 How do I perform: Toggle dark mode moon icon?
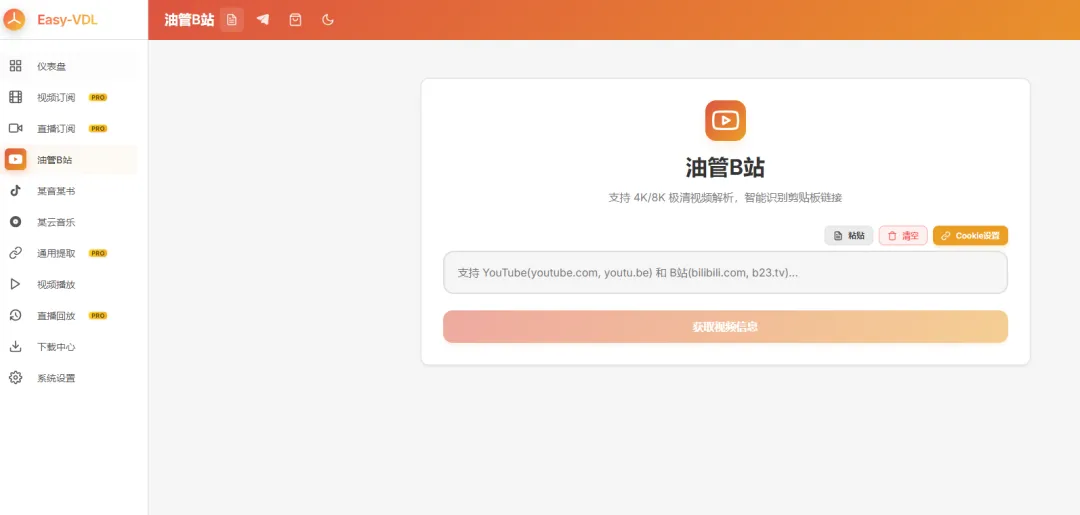coord(328,20)
